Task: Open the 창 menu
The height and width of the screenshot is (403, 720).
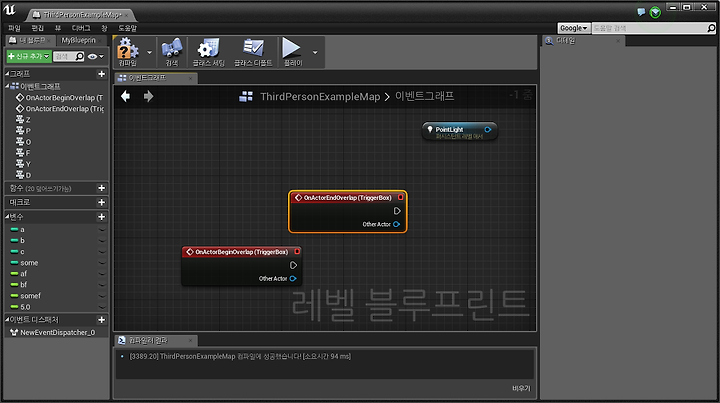Action: click(104, 28)
